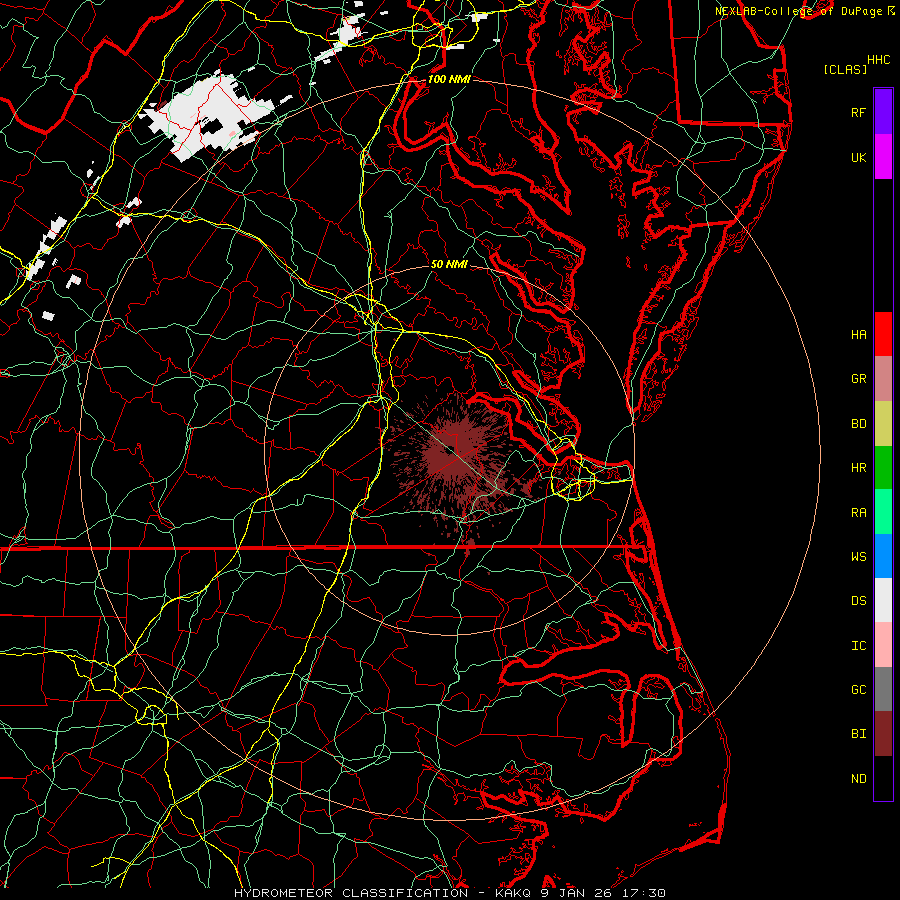This screenshot has width=900, height=900.
Task: Click the DS white legend swatch
Action: click(883, 600)
